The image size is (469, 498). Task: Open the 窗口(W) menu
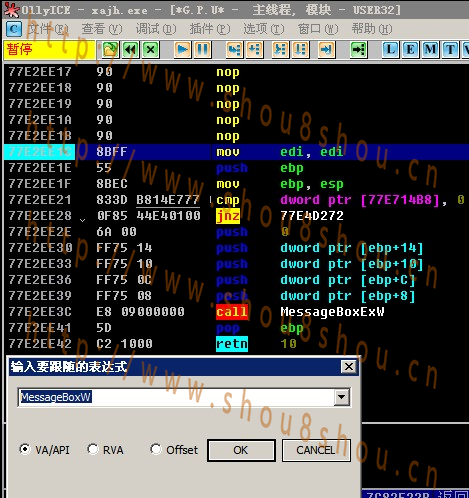click(x=318, y=29)
